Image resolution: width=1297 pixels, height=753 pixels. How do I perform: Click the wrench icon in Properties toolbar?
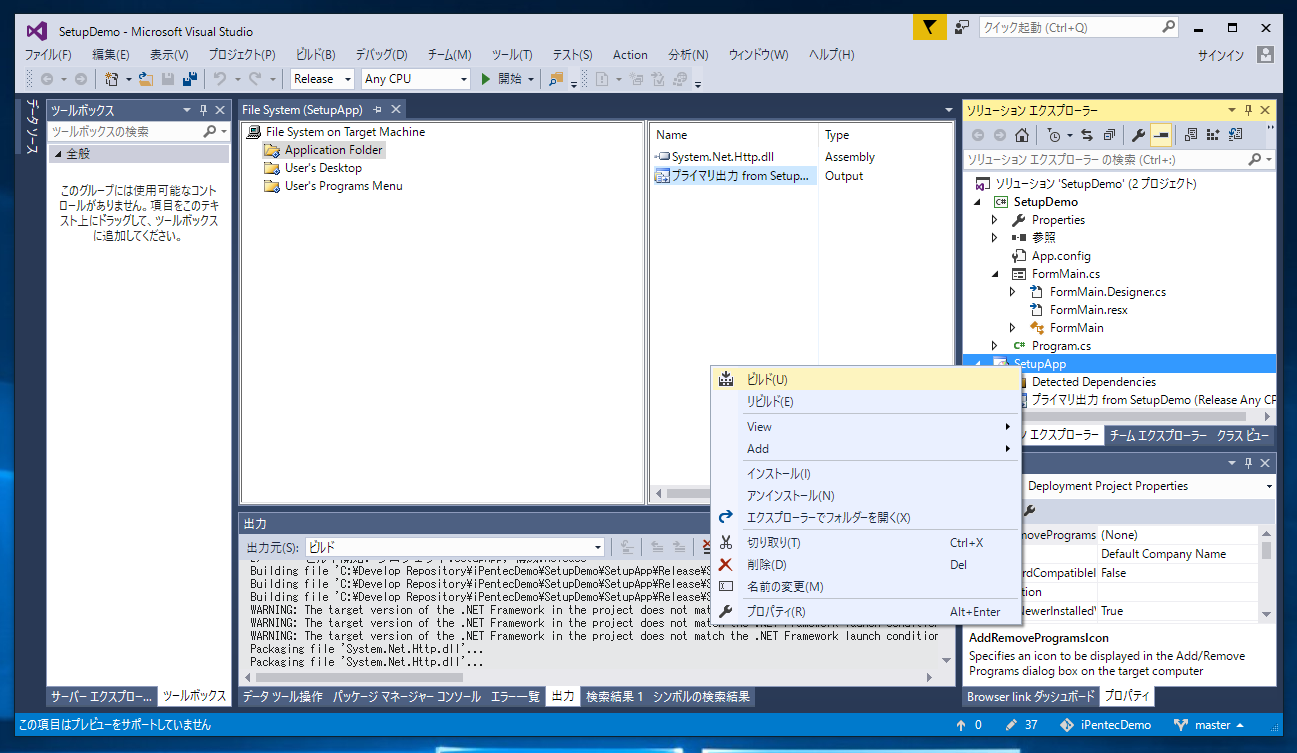click(1031, 510)
